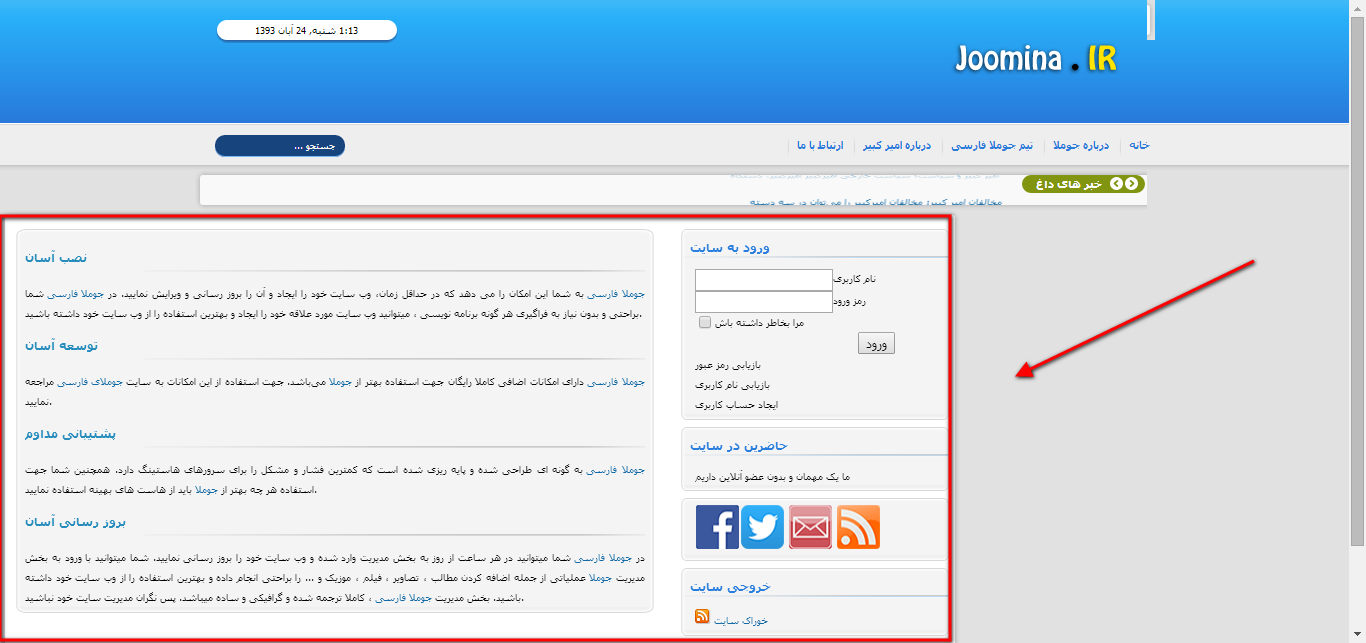Screen dimensions: 1366x643
Task: Click the ما یک مهمان و بدون عضو آنلاین داریم text
Action: point(772,477)
